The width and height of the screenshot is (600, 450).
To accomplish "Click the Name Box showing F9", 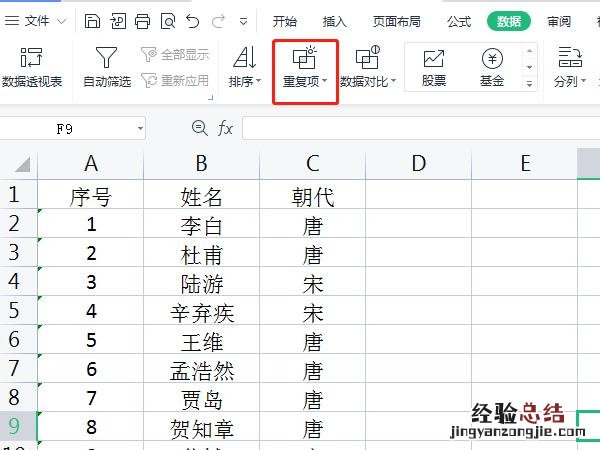I will point(64,129).
